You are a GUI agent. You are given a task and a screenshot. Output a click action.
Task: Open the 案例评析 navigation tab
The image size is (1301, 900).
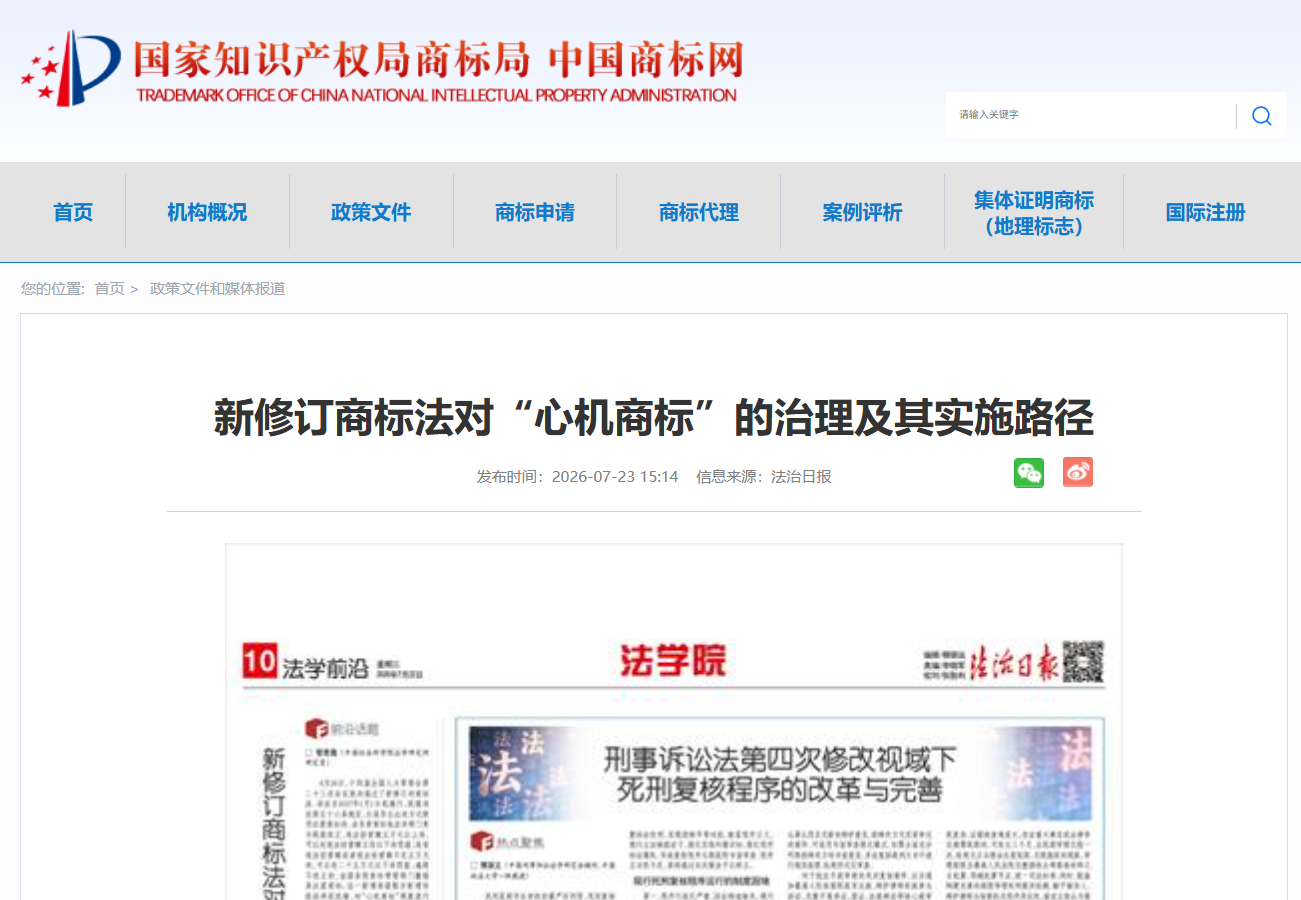coord(862,212)
